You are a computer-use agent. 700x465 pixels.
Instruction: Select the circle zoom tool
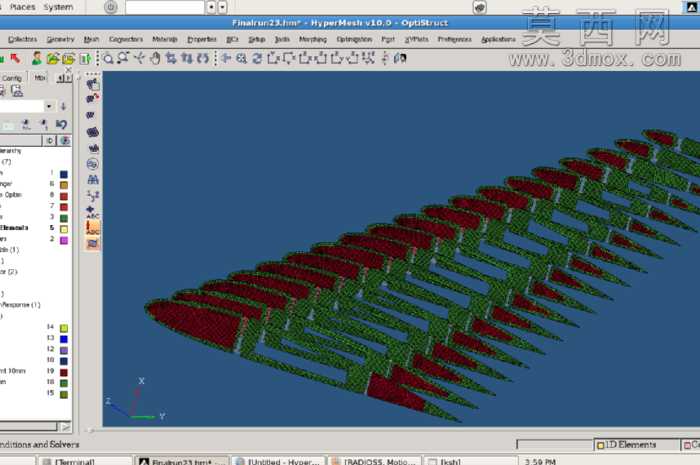point(124,58)
